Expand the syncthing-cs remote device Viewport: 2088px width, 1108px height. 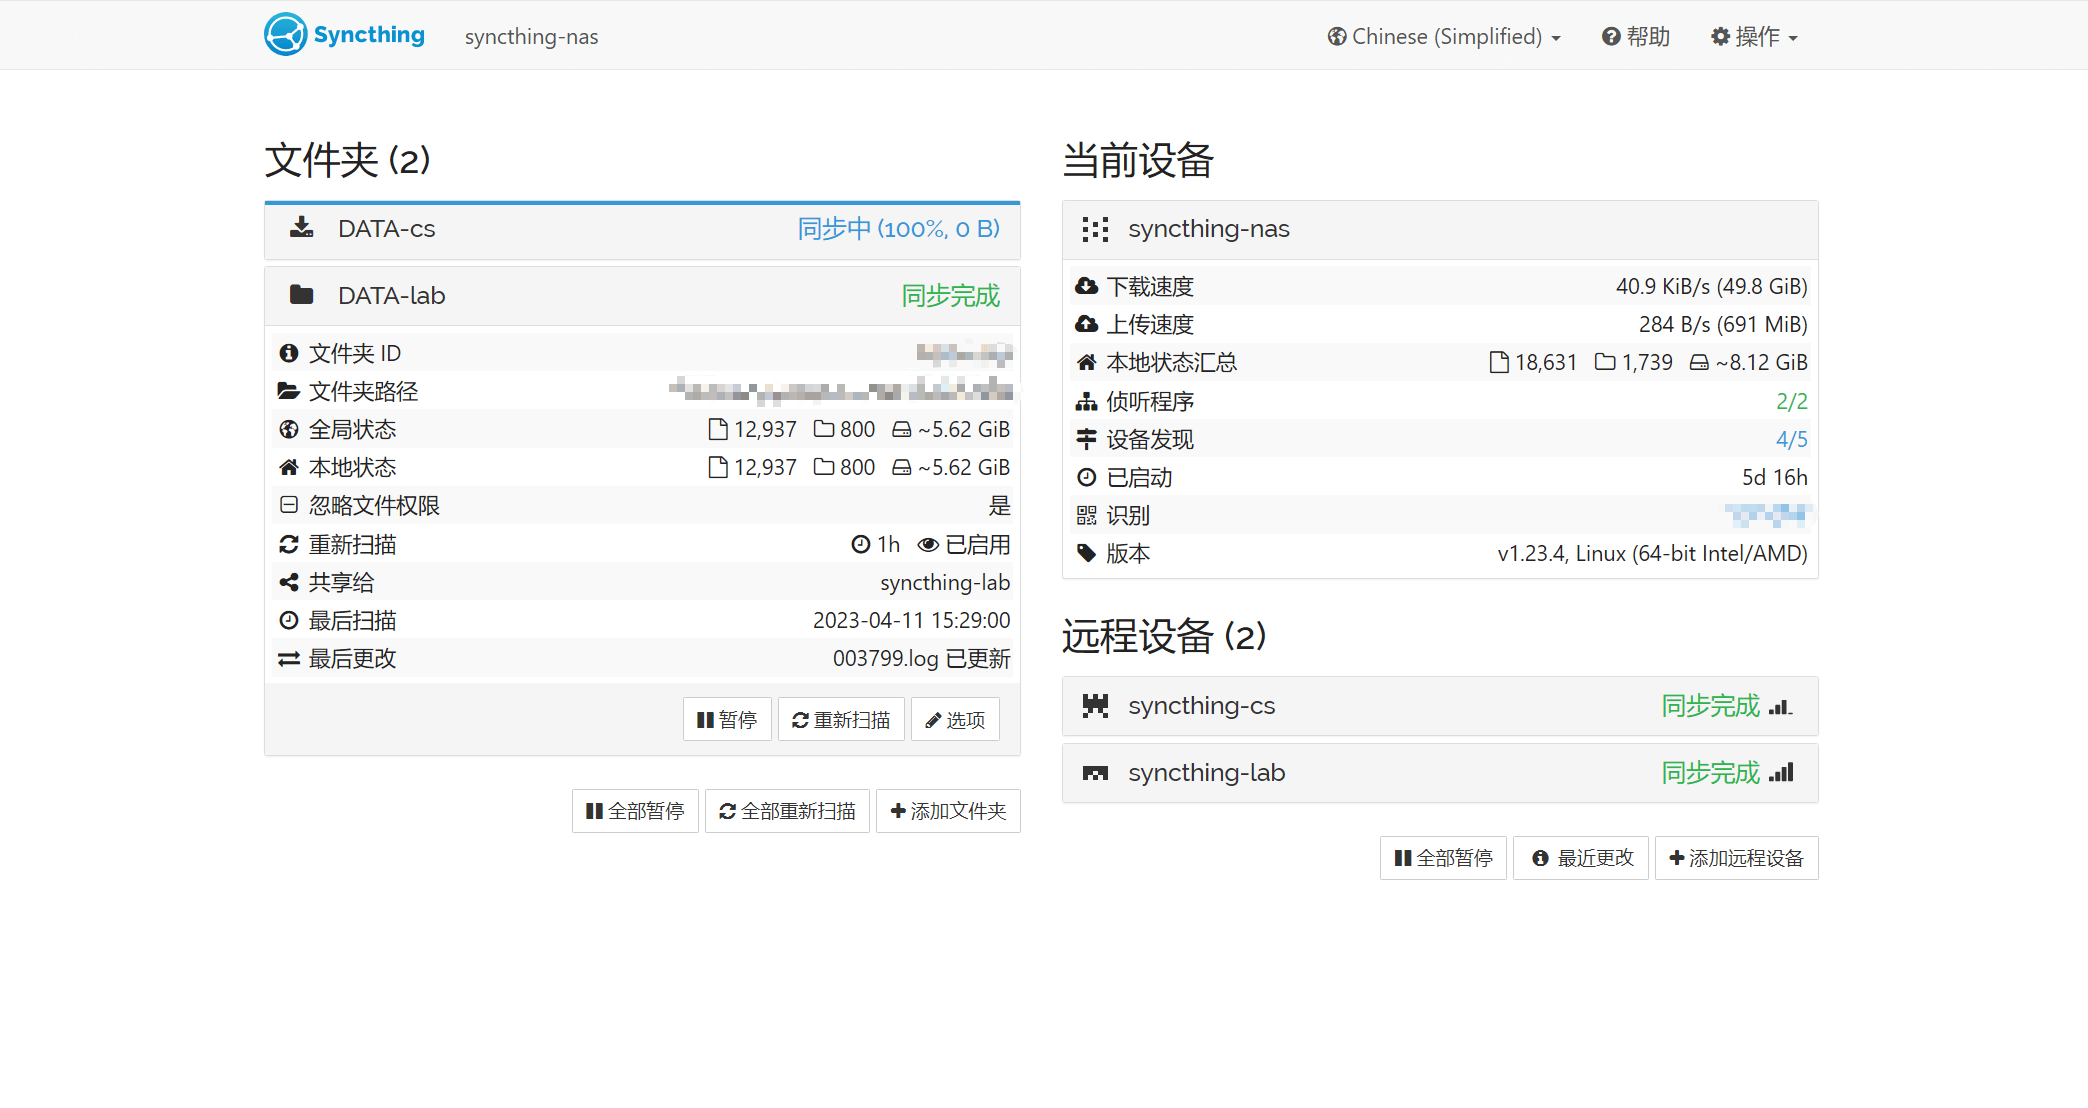point(1440,706)
